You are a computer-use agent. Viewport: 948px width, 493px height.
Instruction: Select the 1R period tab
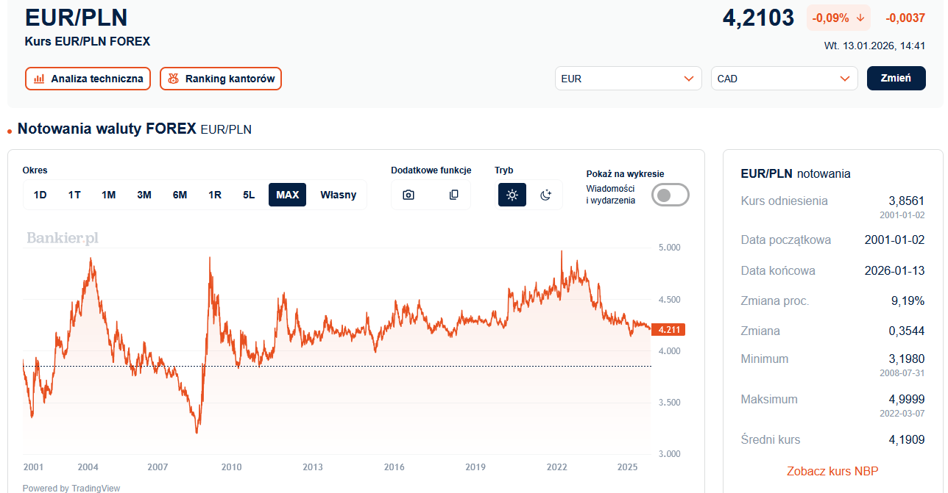(215, 195)
